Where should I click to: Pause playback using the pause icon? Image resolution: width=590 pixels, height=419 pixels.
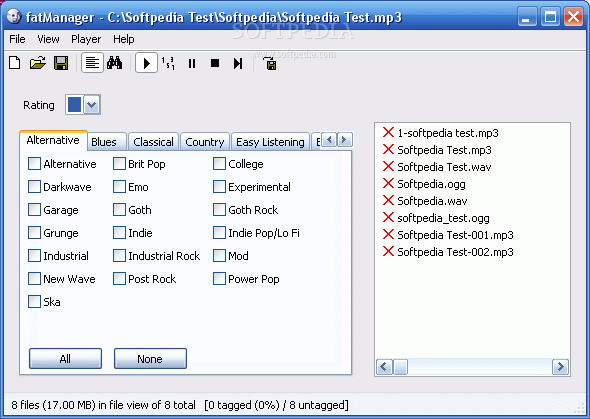pyautogui.click(x=192, y=63)
